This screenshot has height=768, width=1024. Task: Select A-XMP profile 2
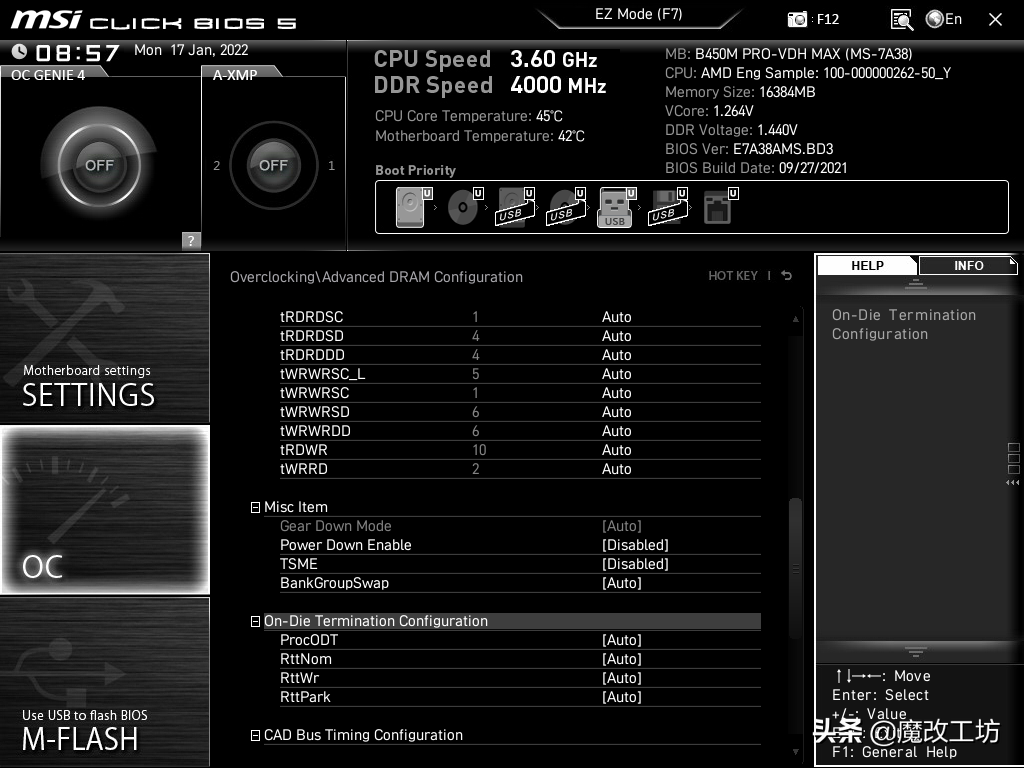point(217,165)
